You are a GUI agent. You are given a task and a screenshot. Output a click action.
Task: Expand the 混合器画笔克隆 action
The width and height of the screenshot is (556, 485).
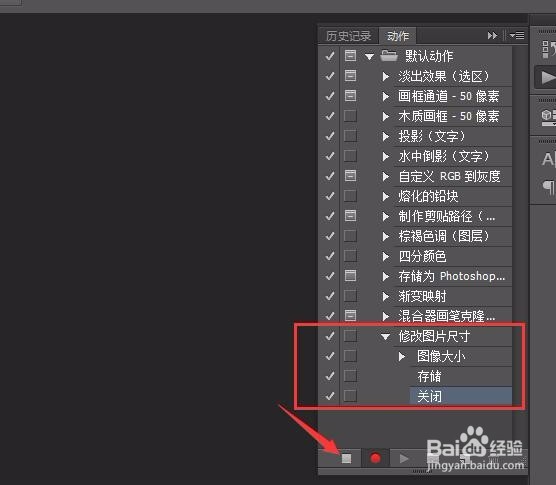(386, 316)
